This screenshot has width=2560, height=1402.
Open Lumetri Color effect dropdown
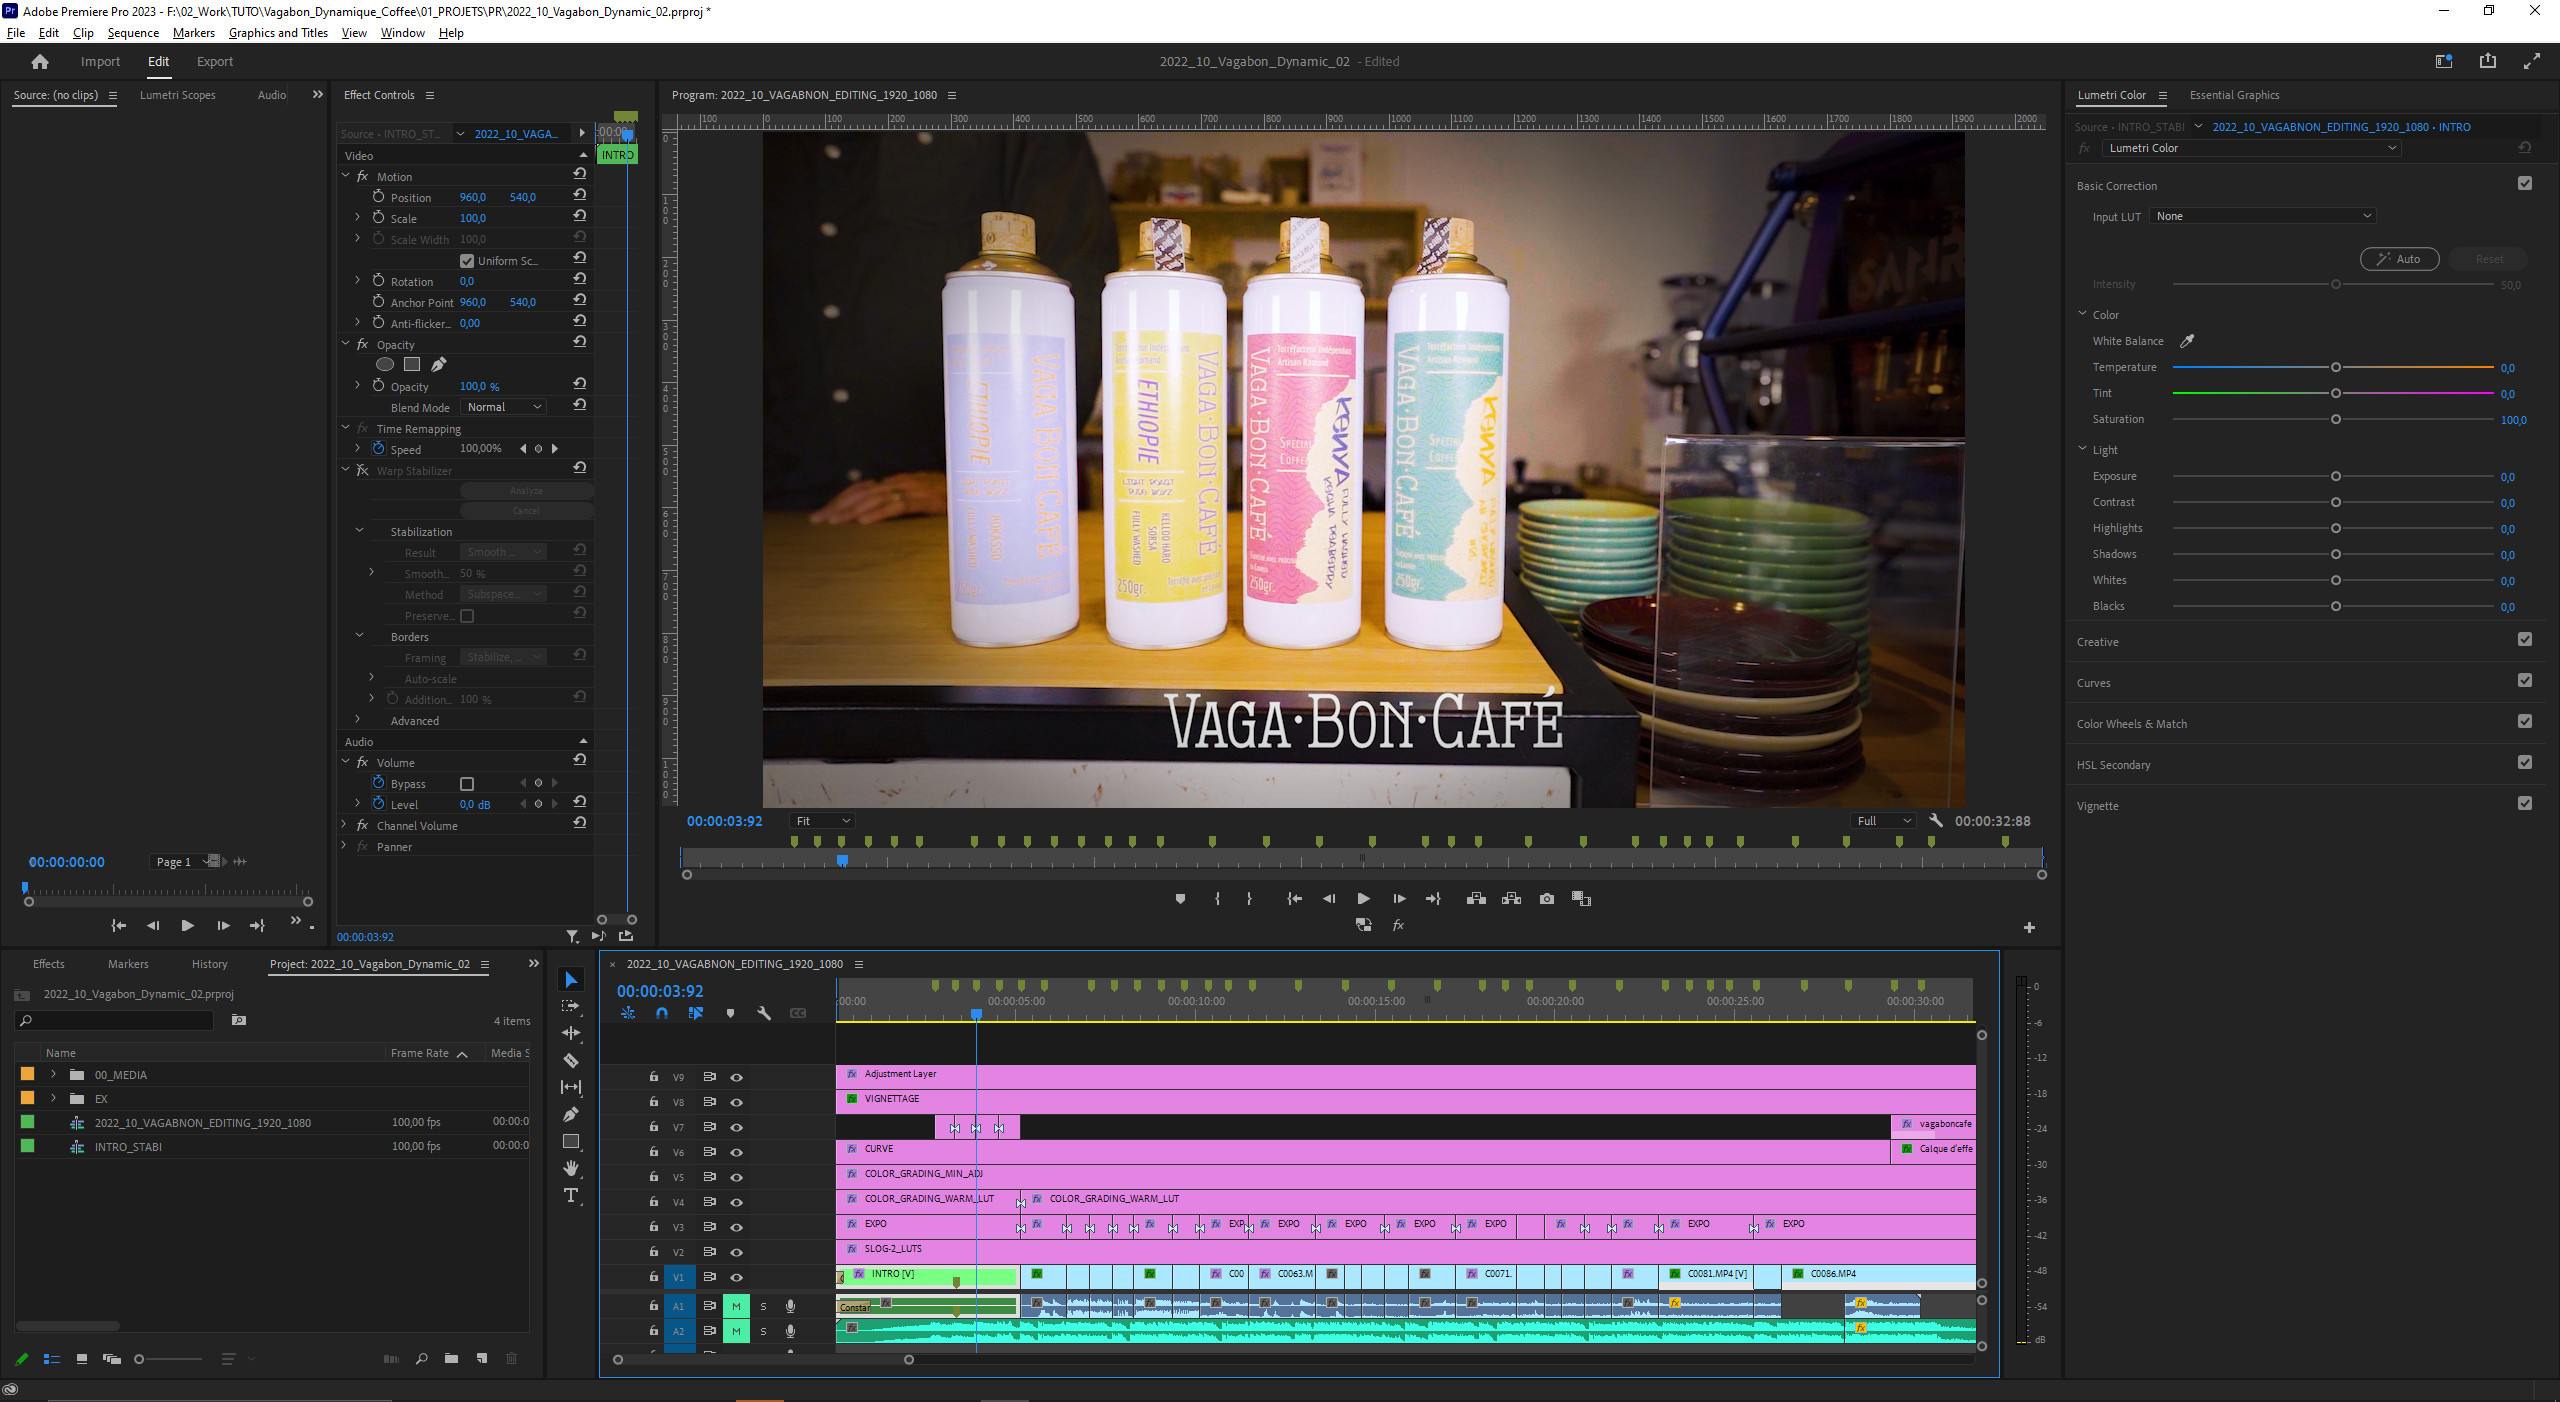(2252, 148)
